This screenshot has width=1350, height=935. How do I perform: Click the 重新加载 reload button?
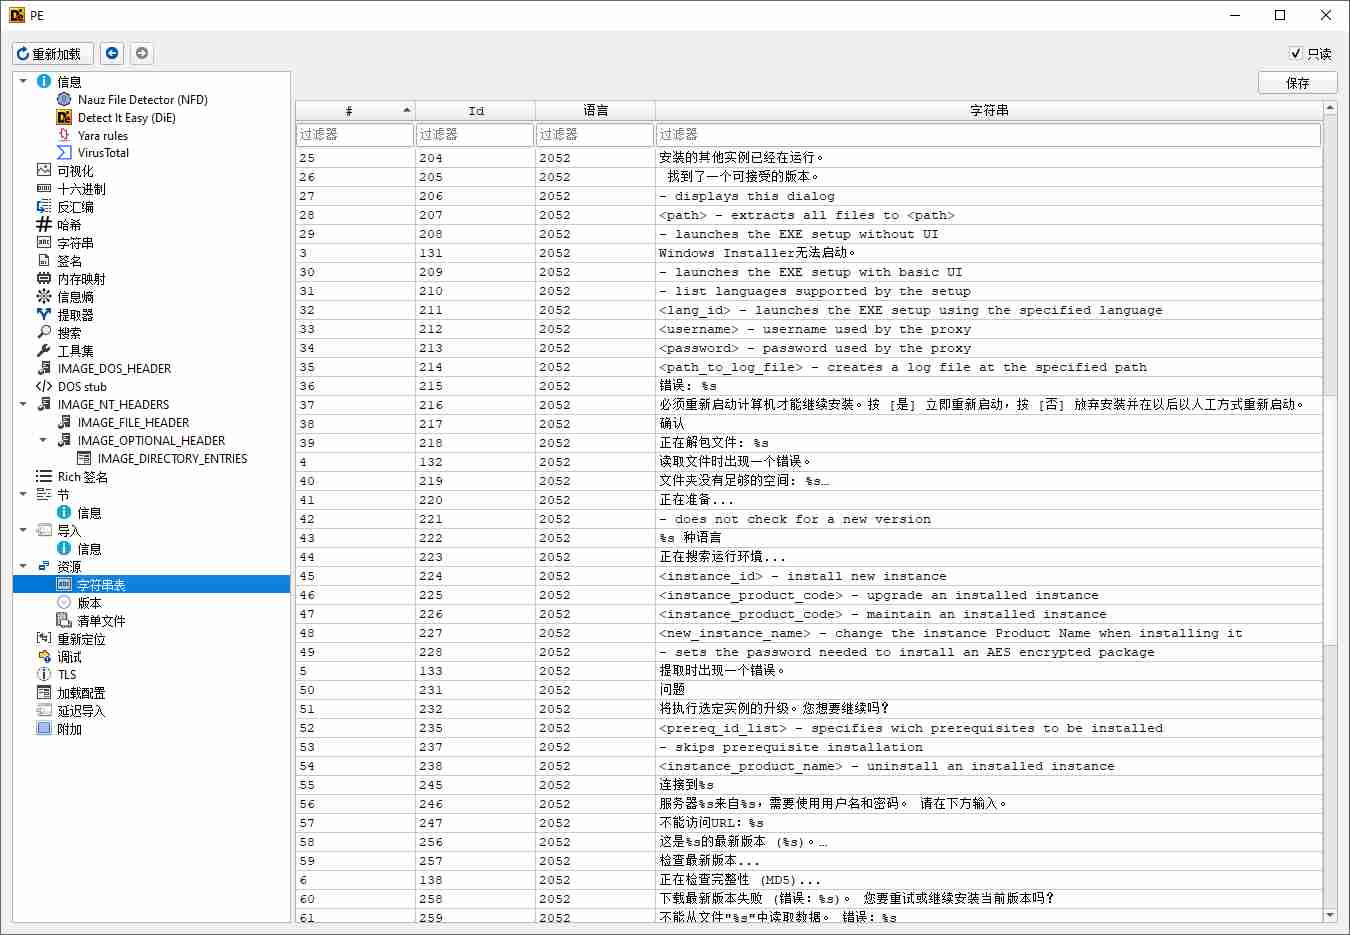52,53
